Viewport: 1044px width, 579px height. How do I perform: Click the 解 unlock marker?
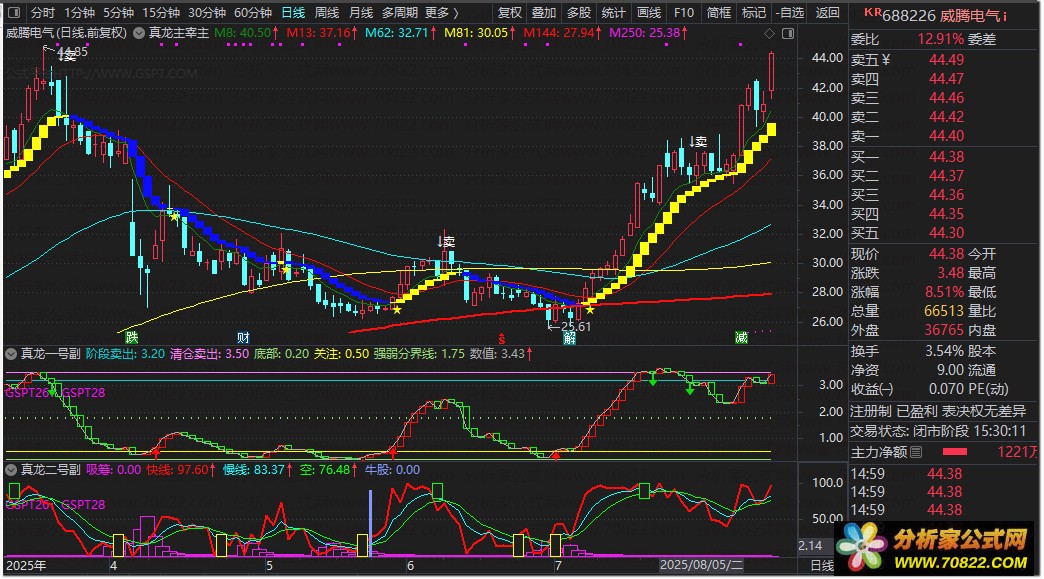(x=569, y=338)
